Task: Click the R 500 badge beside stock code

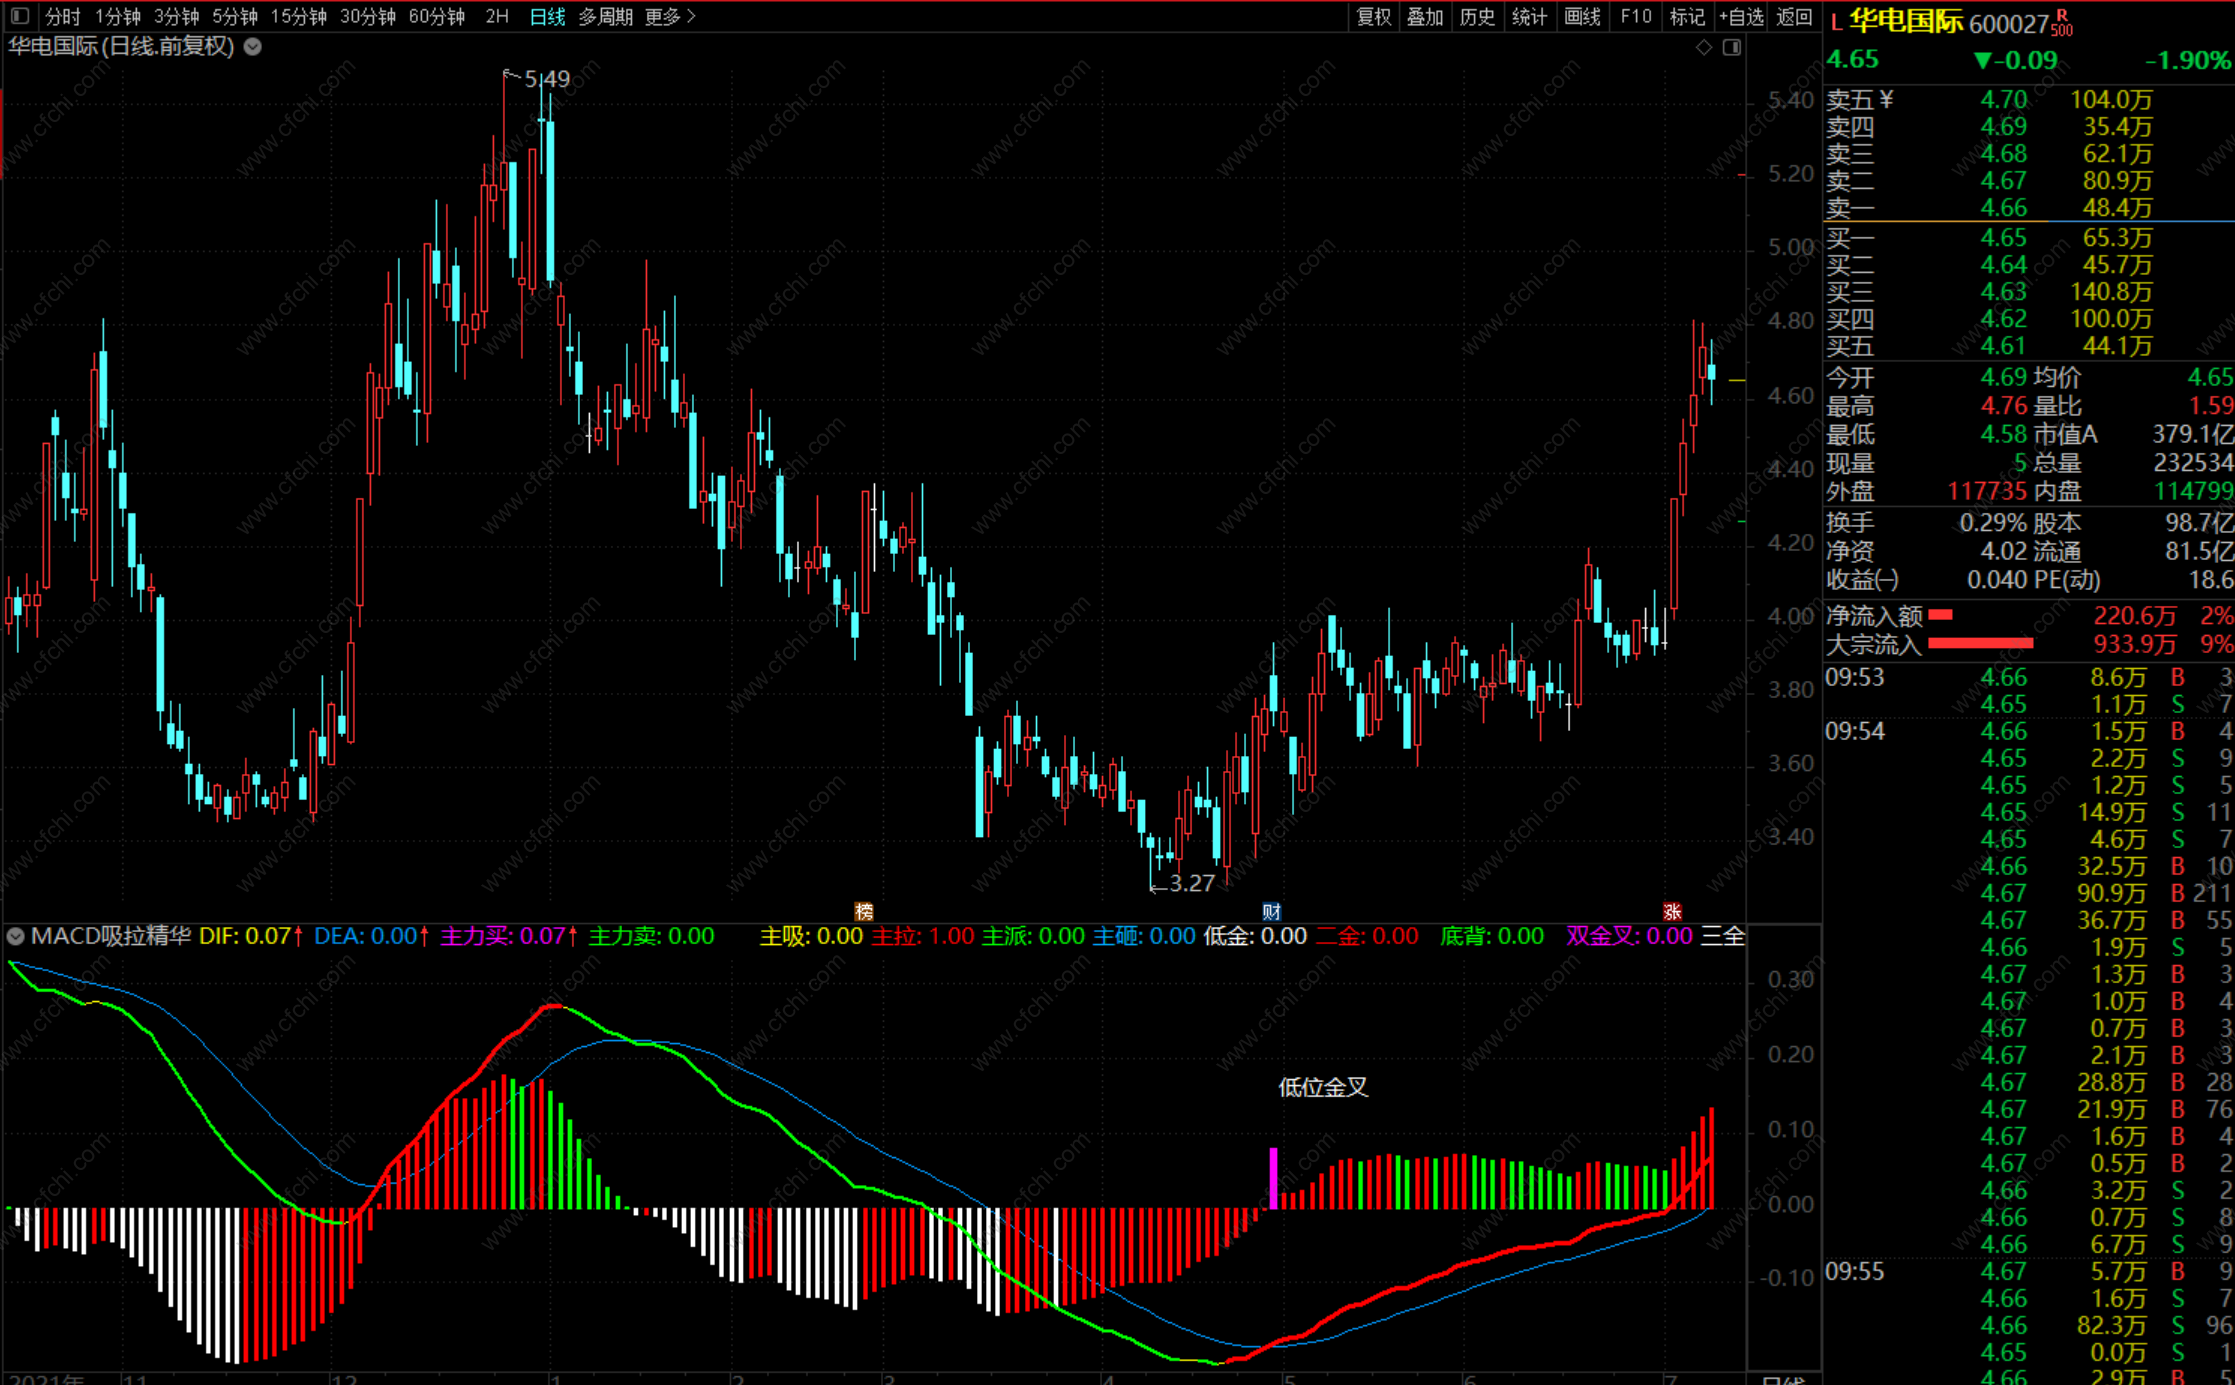Action: 2062,23
